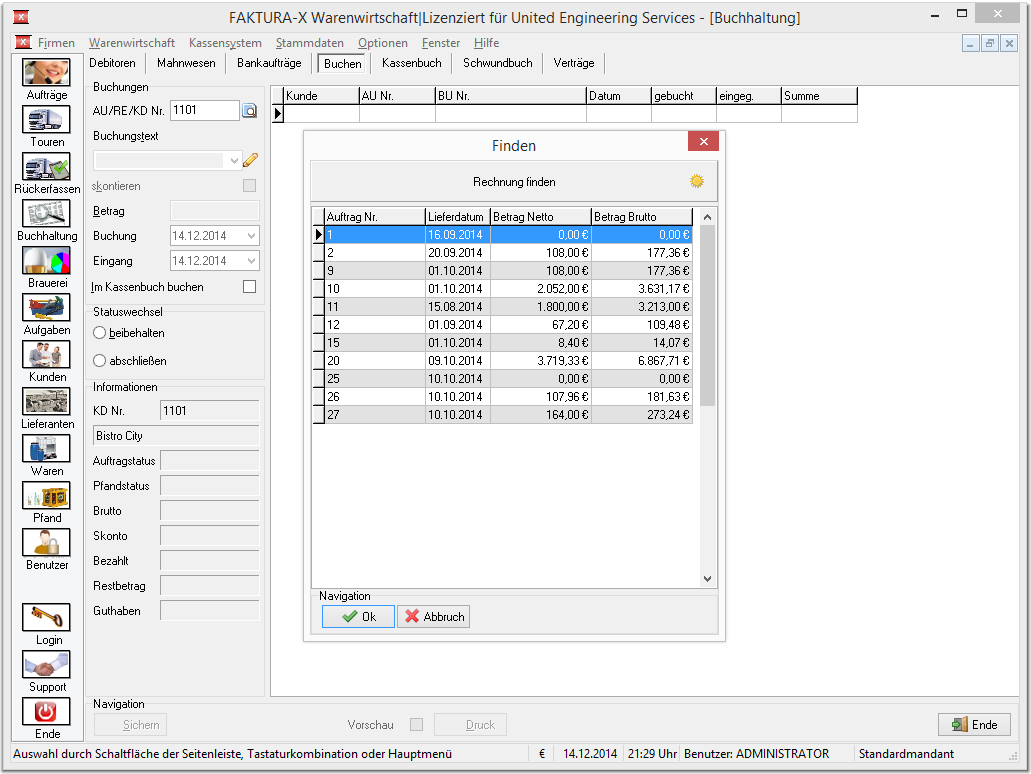Click the sun icon in Rechnung finden header

pos(697,181)
